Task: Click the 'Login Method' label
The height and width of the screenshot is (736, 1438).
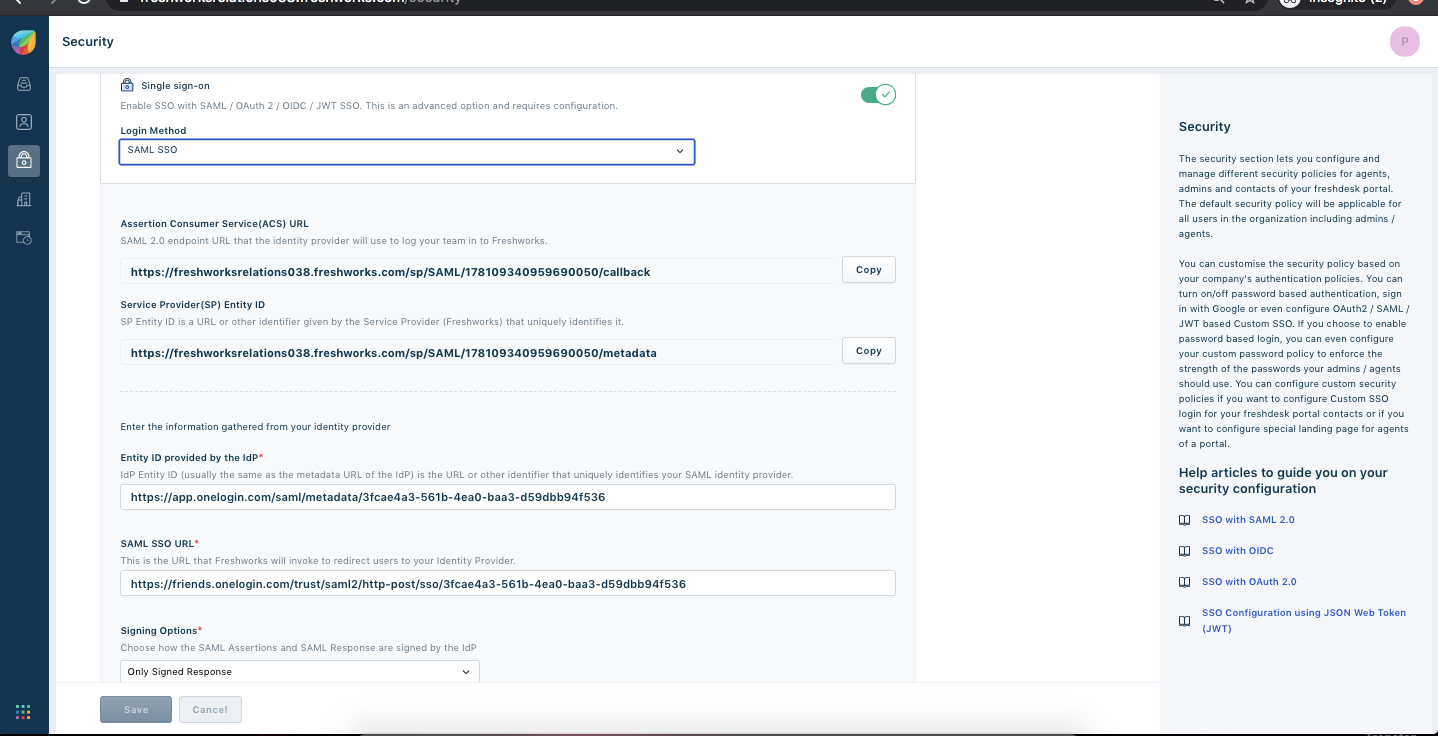Action: coord(153,131)
